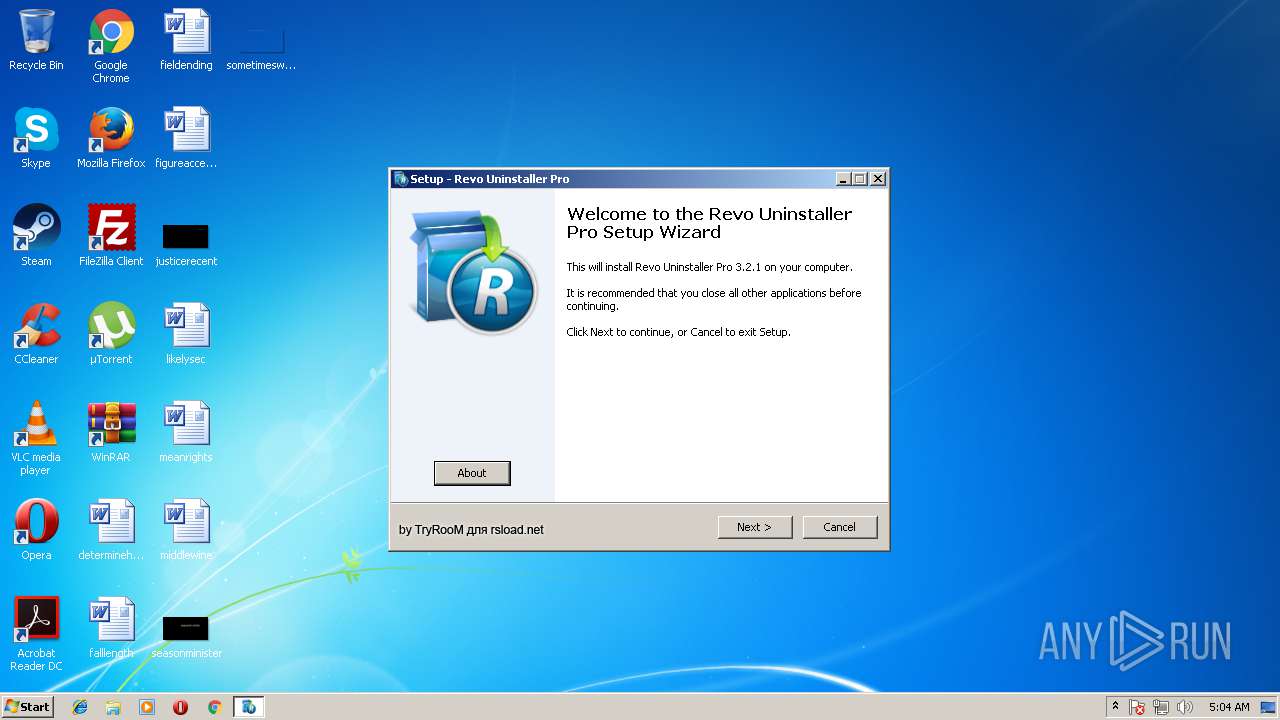Open Windows Media Player from the taskbar
Image resolution: width=1280 pixels, height=720 pixels.
pyautogui.click(x=147, y=707)
